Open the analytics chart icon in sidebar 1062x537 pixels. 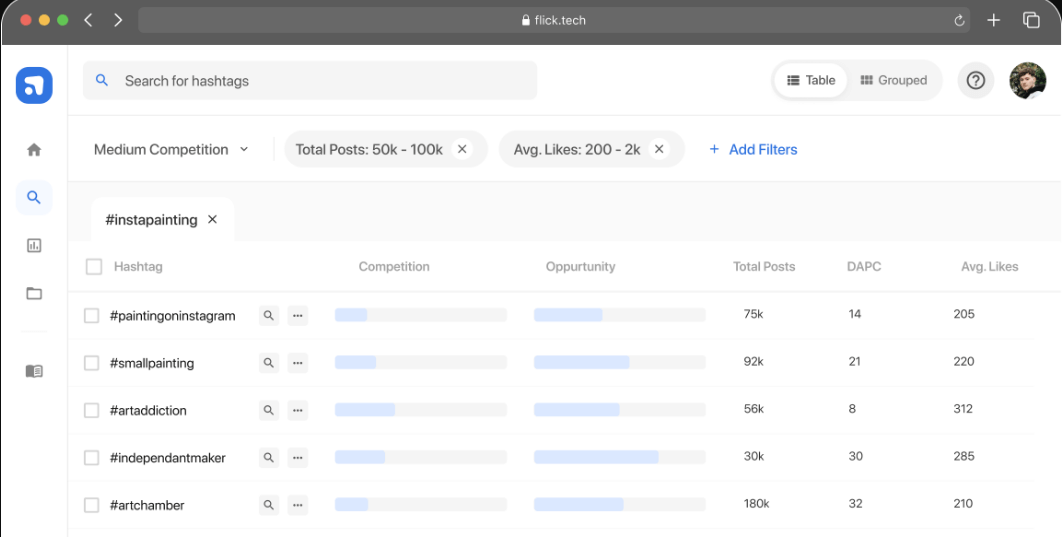coord(34,245)
